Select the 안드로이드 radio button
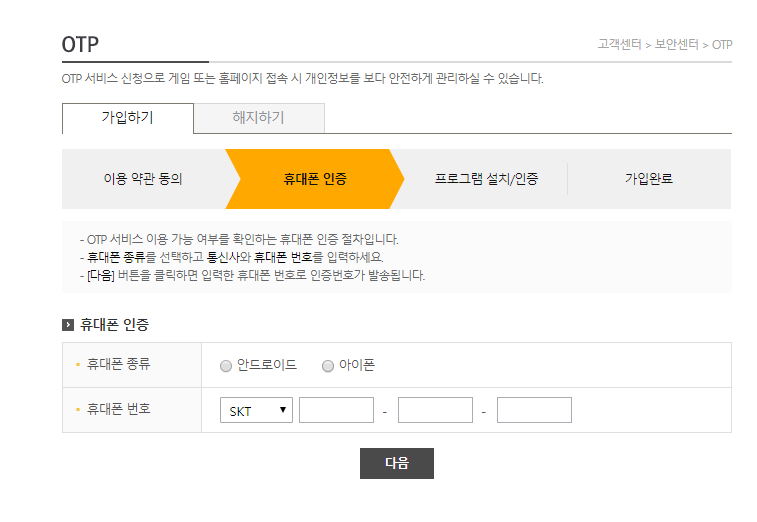This screenshot has height=522, width=757. coord(225,366)
